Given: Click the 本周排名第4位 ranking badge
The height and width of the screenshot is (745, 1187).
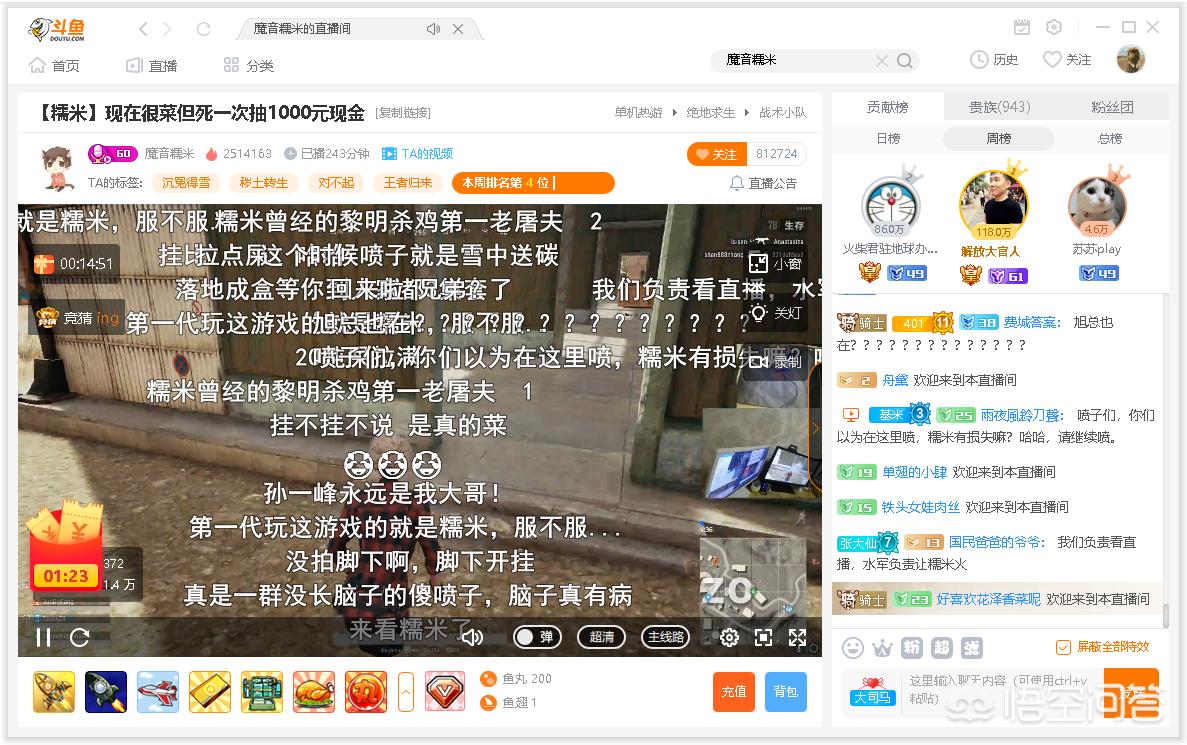Looking at the screenshot, I should tap(533, 182).
